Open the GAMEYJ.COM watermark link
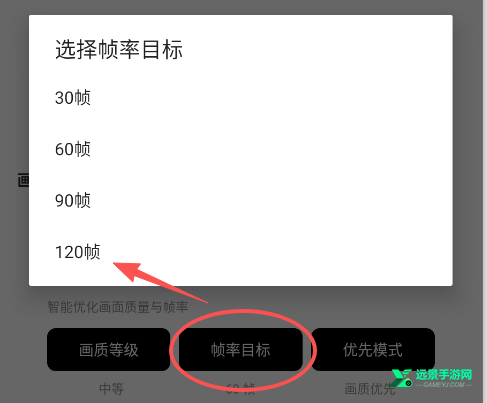Image resolution: width=487 pixels, height=403 pixels. [444, 385]
